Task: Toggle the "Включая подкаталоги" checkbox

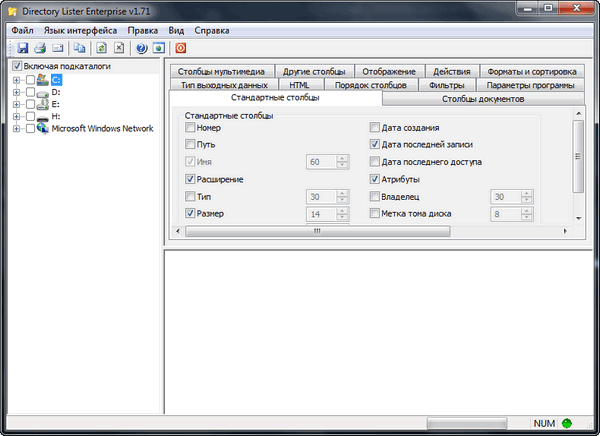Action: point(17,66)
